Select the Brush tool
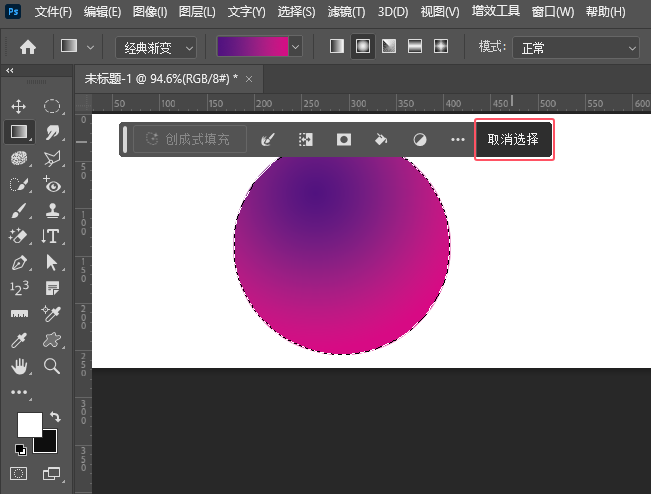 tap(19, 210)
